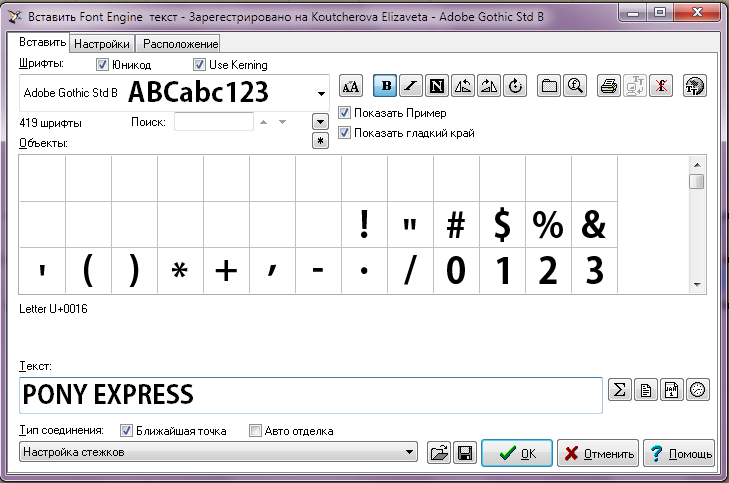Click the clock icon beside text field
The width and height of the screenshot is (729, 483).
pos(698,392)
